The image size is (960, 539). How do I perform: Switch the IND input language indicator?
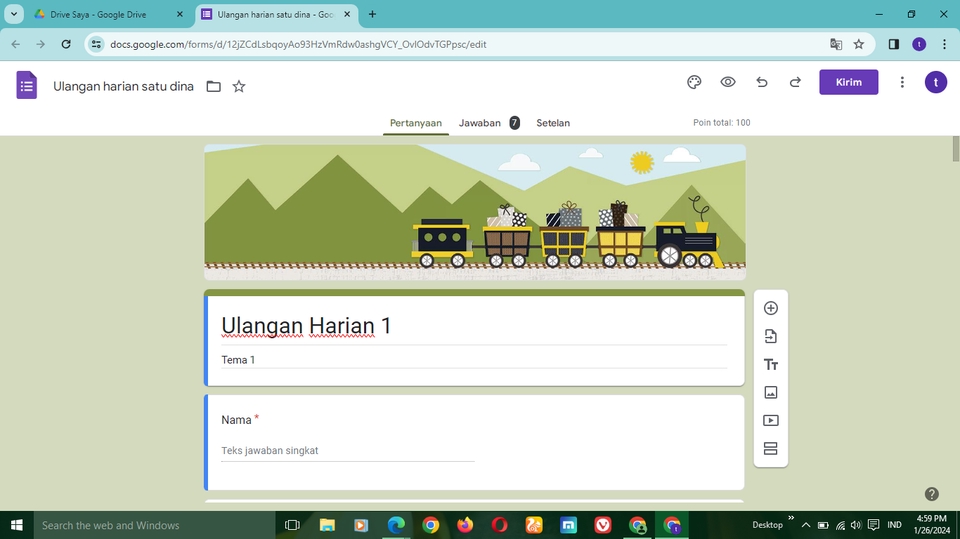(894, 525)
